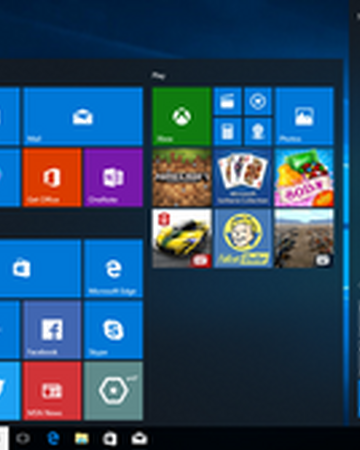Open the Movies & TV clapperboard tile

[x=227, y=101]
